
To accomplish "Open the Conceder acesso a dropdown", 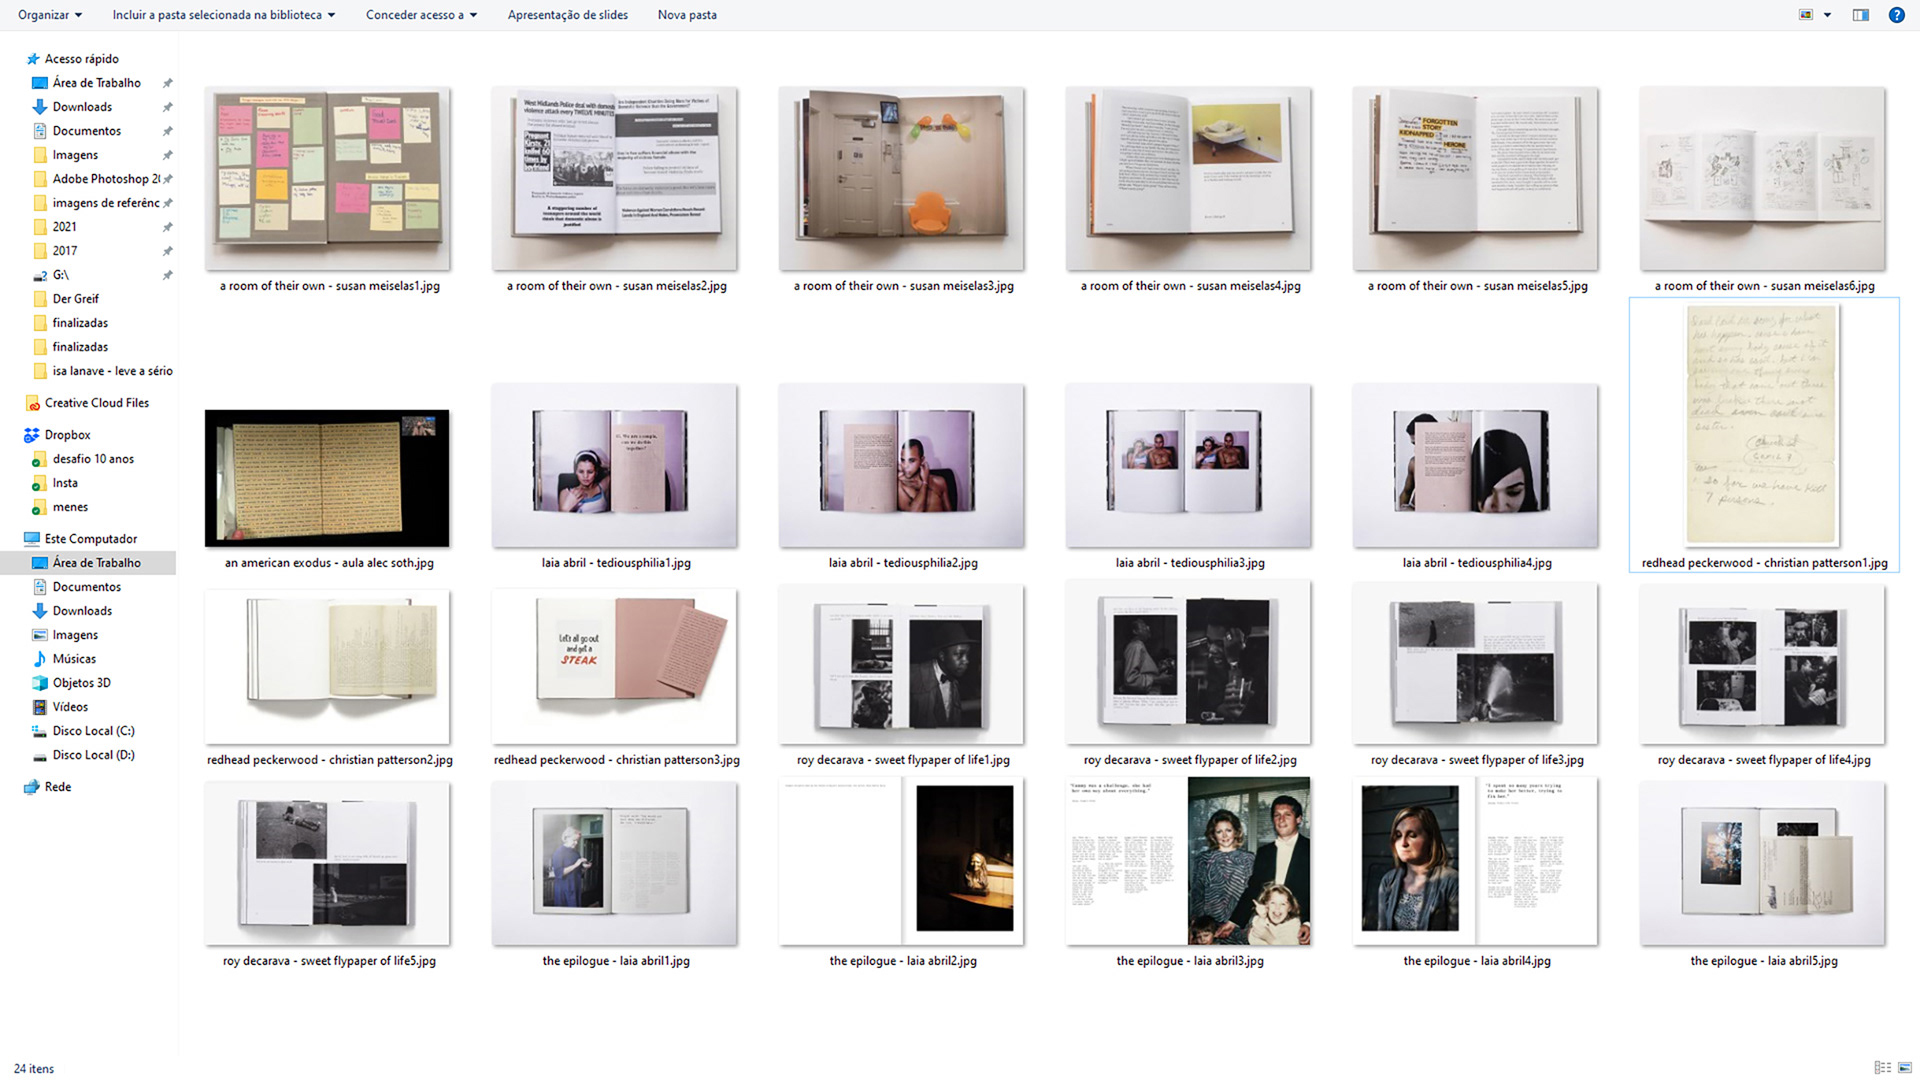I will point(421,15).
